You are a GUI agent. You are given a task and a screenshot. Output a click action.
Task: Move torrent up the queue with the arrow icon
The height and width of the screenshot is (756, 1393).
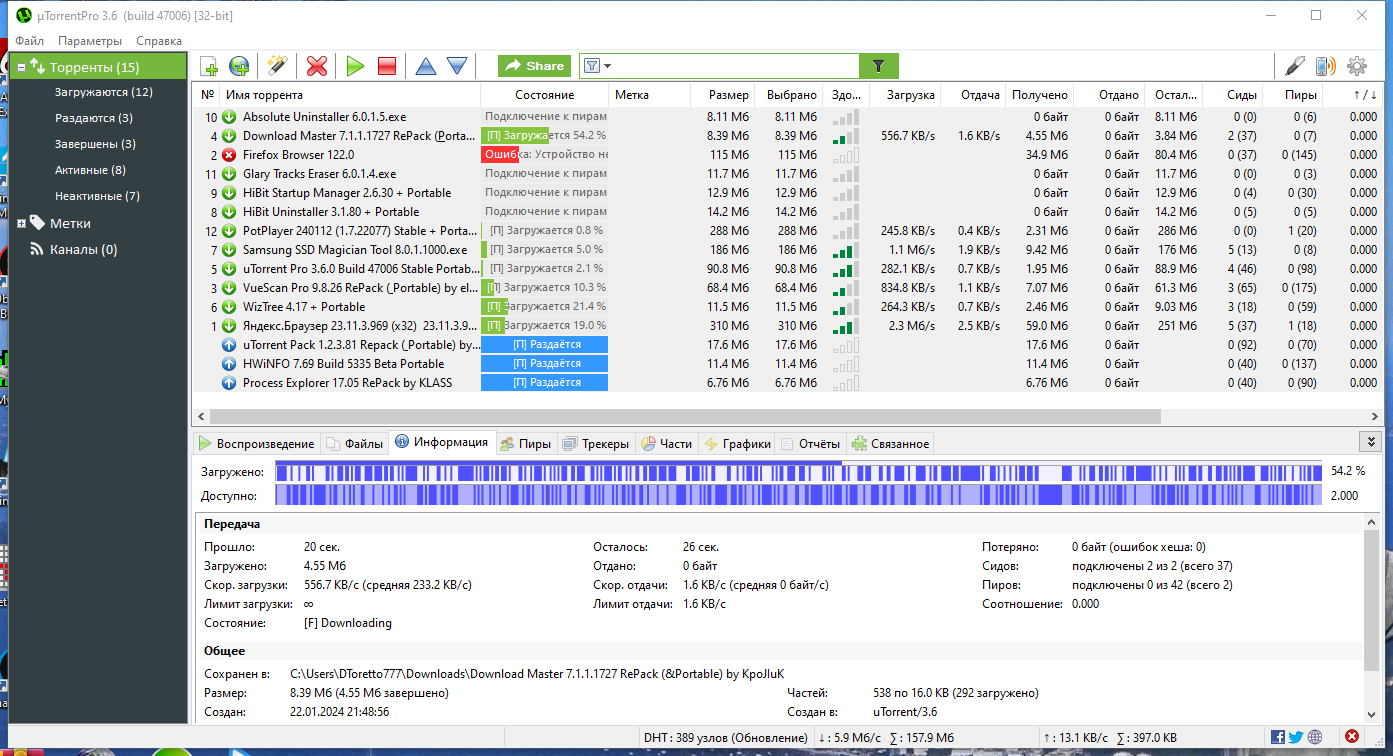(x=426, y=66)
